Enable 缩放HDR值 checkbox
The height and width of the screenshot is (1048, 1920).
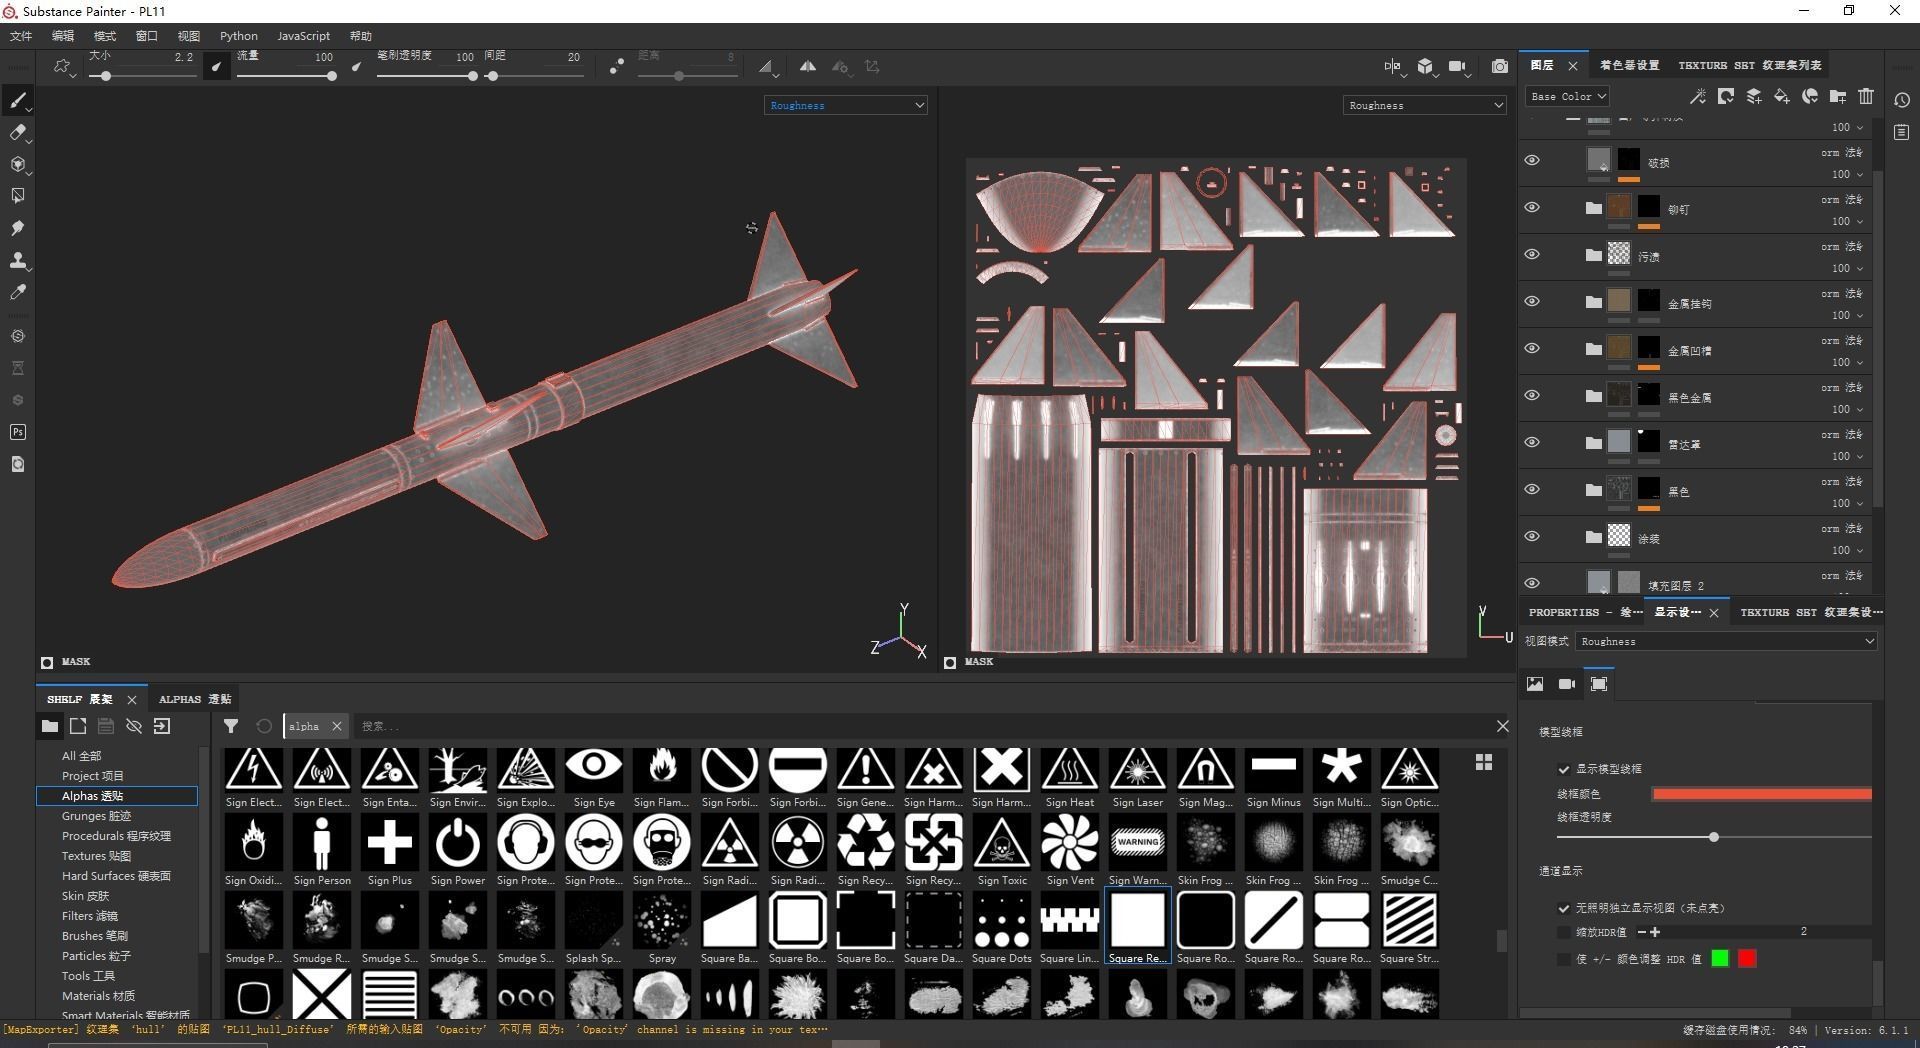1564,932
